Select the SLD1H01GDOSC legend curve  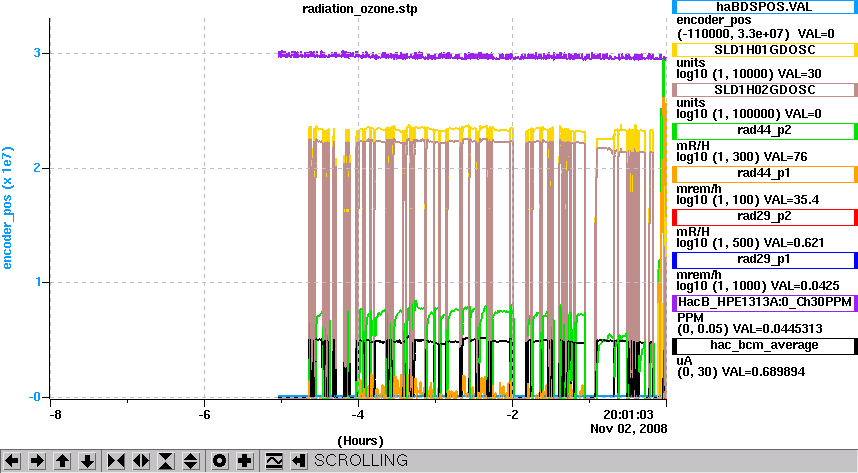(x=764, y=50)
